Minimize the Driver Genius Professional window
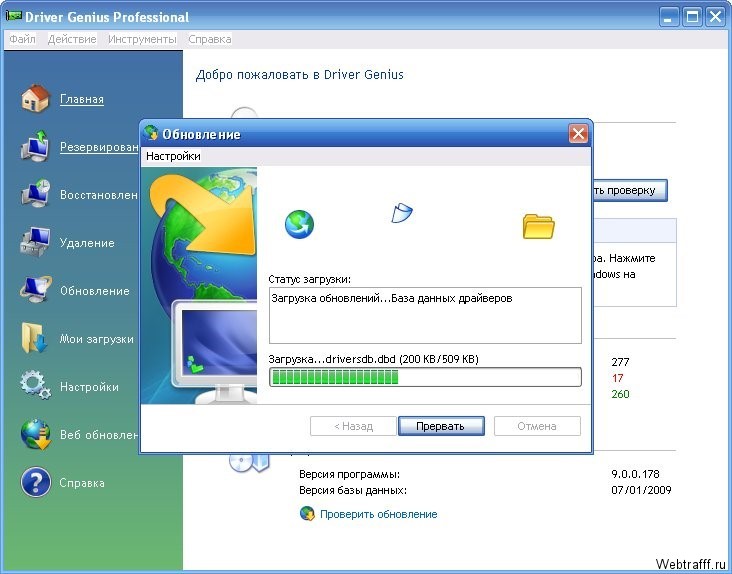This screenshot has width=732, height=574. tap(669, 17)
